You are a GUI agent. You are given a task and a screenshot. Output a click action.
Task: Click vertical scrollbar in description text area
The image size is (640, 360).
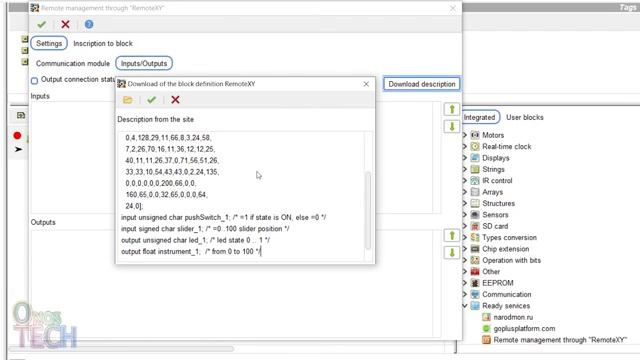point(368,210)
